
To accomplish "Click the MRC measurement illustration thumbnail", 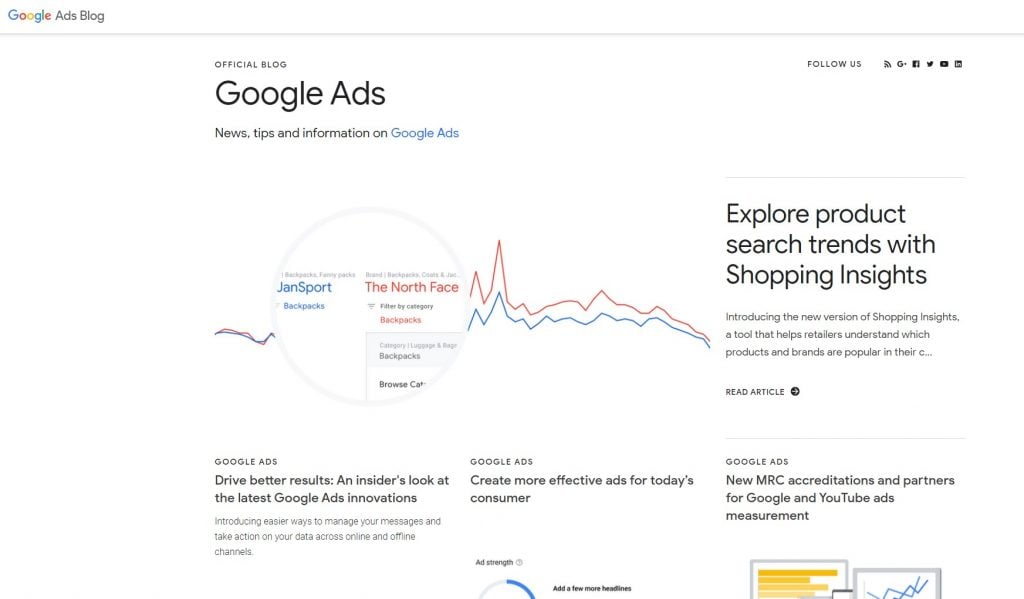I will click(845, 577).
